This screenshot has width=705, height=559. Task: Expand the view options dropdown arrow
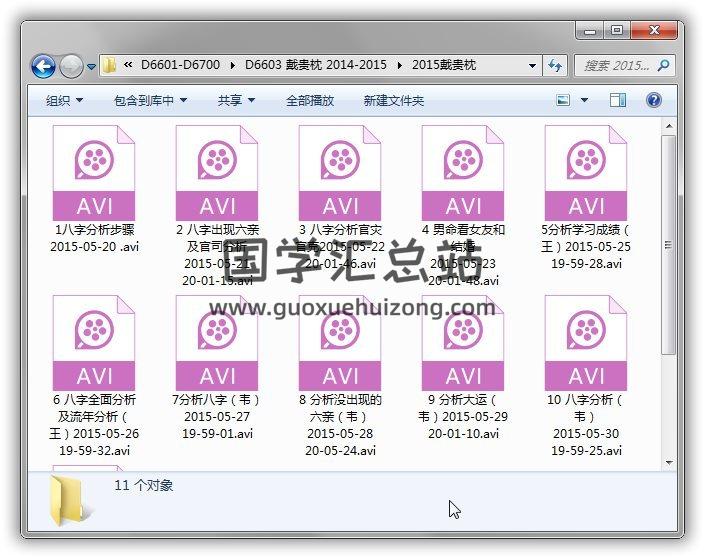coord(585,100)
